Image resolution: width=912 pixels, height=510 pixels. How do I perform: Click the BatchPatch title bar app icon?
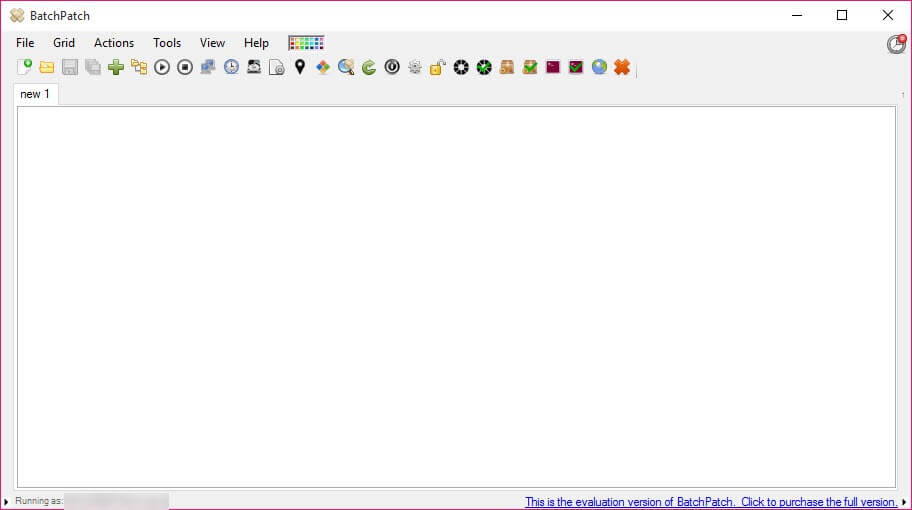pos(17,16)
